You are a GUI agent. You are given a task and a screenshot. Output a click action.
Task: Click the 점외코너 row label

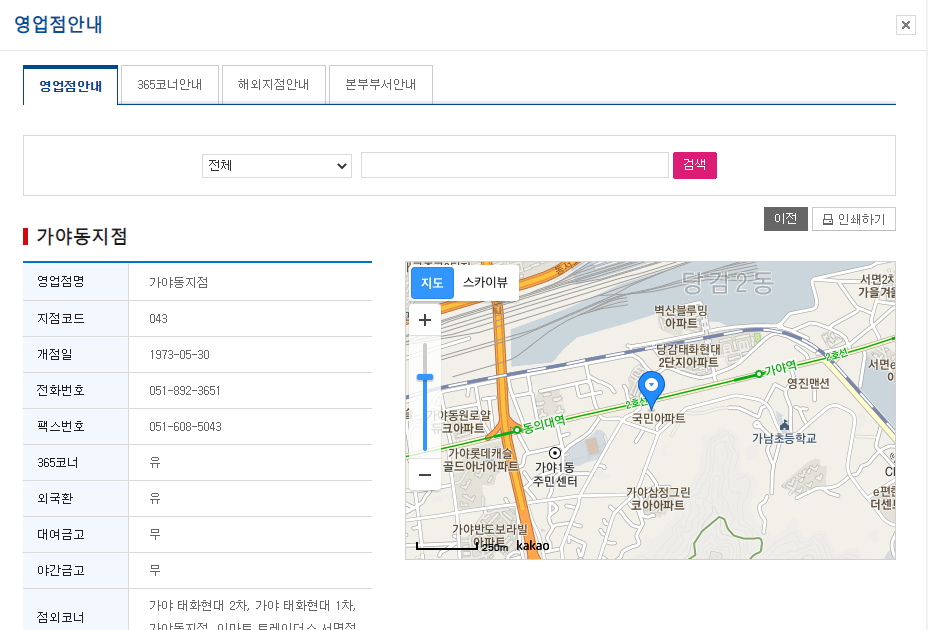click(x=60, y=618)
